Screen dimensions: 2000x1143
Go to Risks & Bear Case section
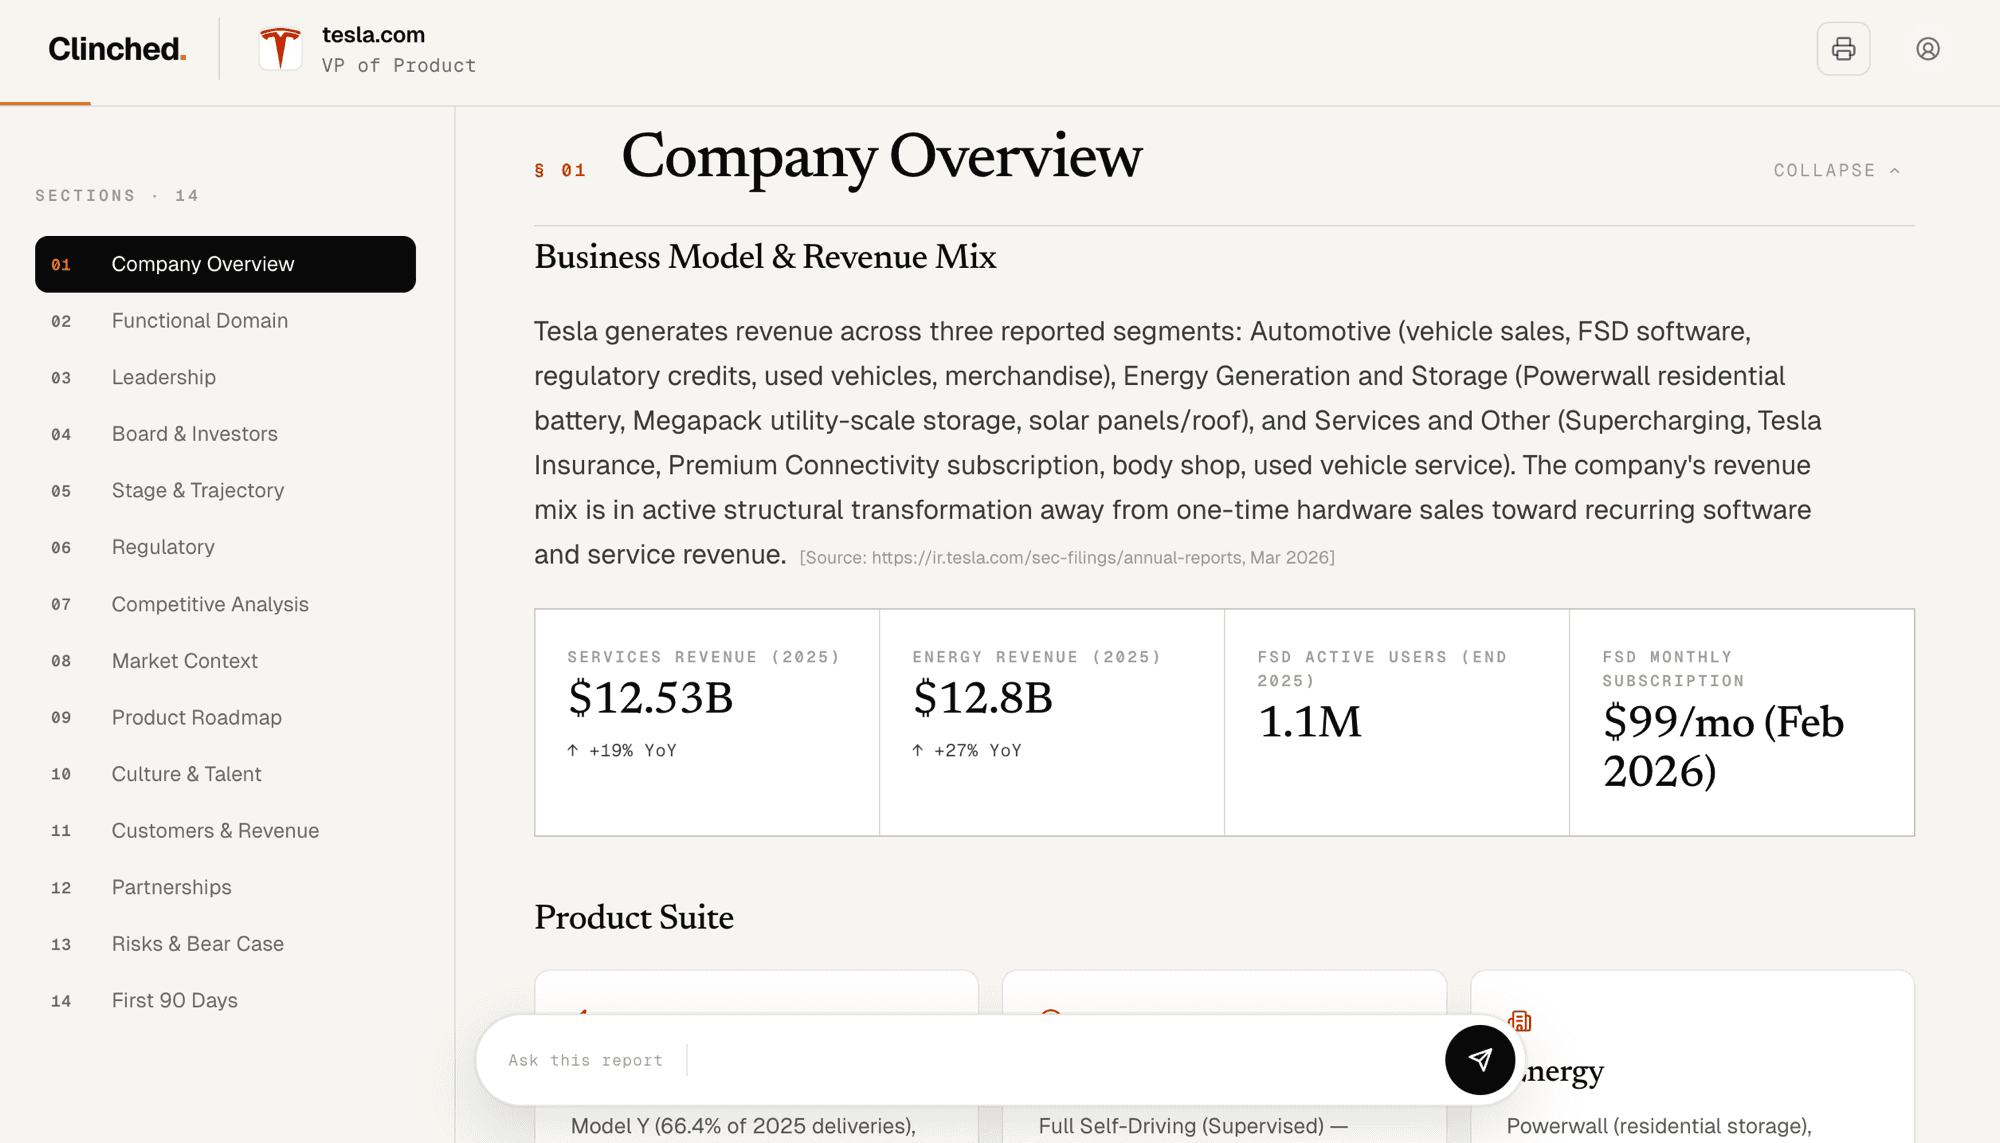[x=225, y=944]
